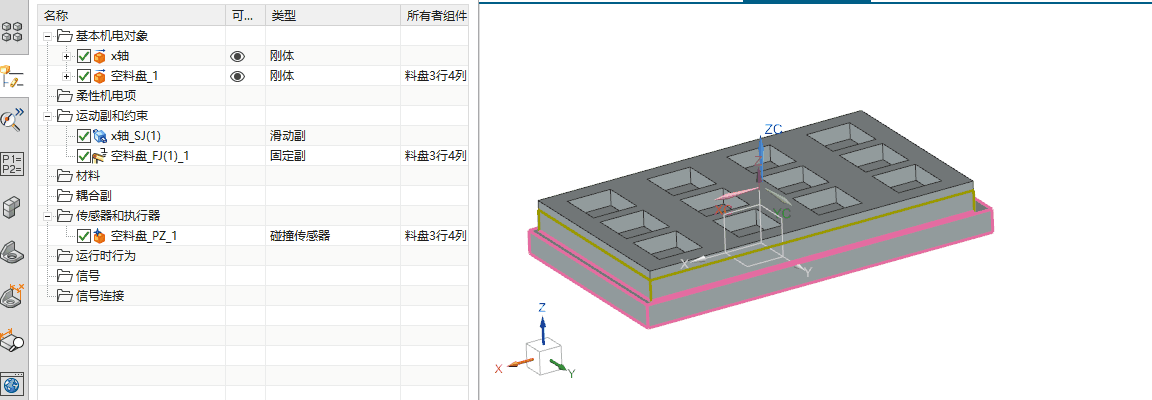This screenshot has height=400, width=1152.
Task: Open the web browser globe tab
Action: pos(12,384)
